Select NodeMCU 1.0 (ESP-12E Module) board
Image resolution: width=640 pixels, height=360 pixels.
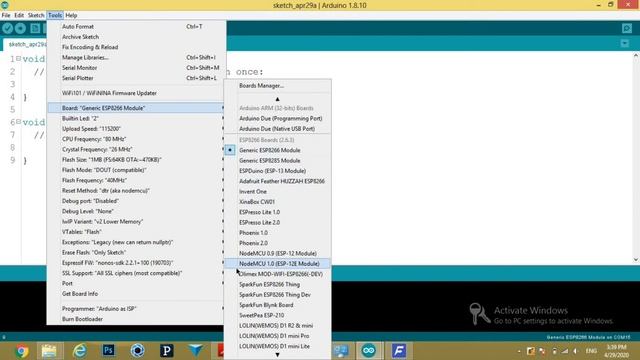click(x=278, y=264)
